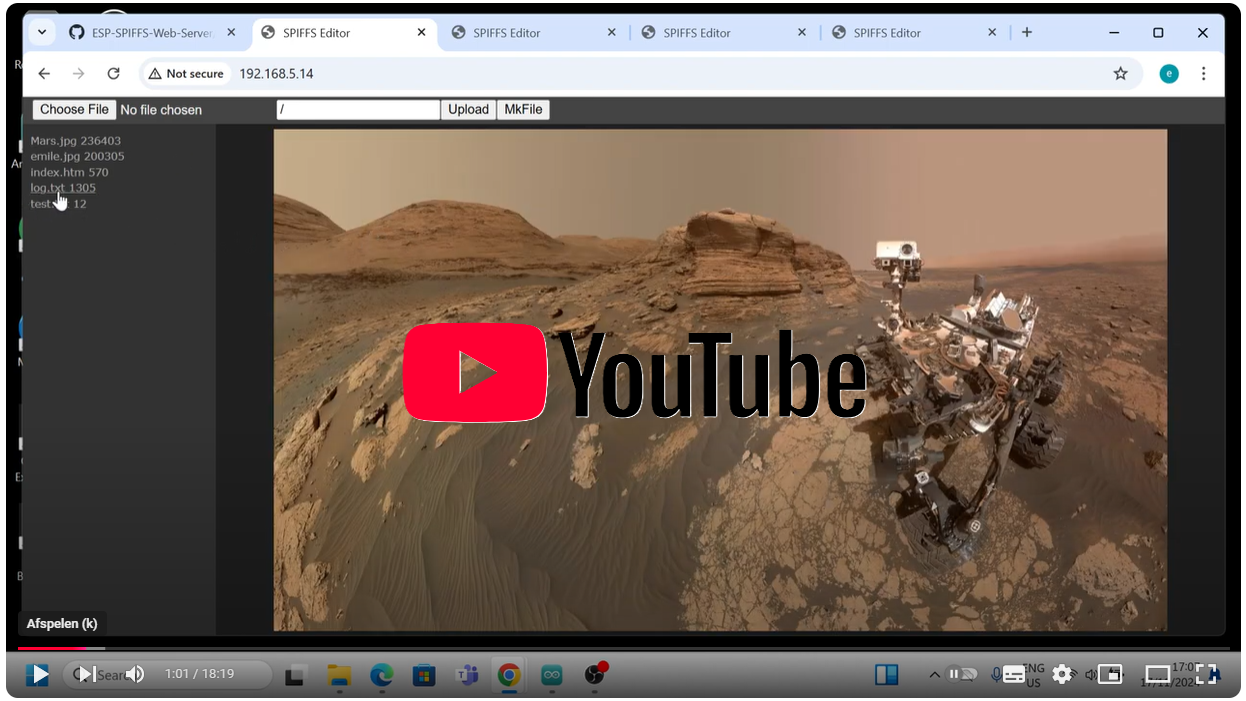Viewport: 1246px width, 701px height.
Task: Open the widgets panel icon on taskbar
Action: (x=886, y=676)
